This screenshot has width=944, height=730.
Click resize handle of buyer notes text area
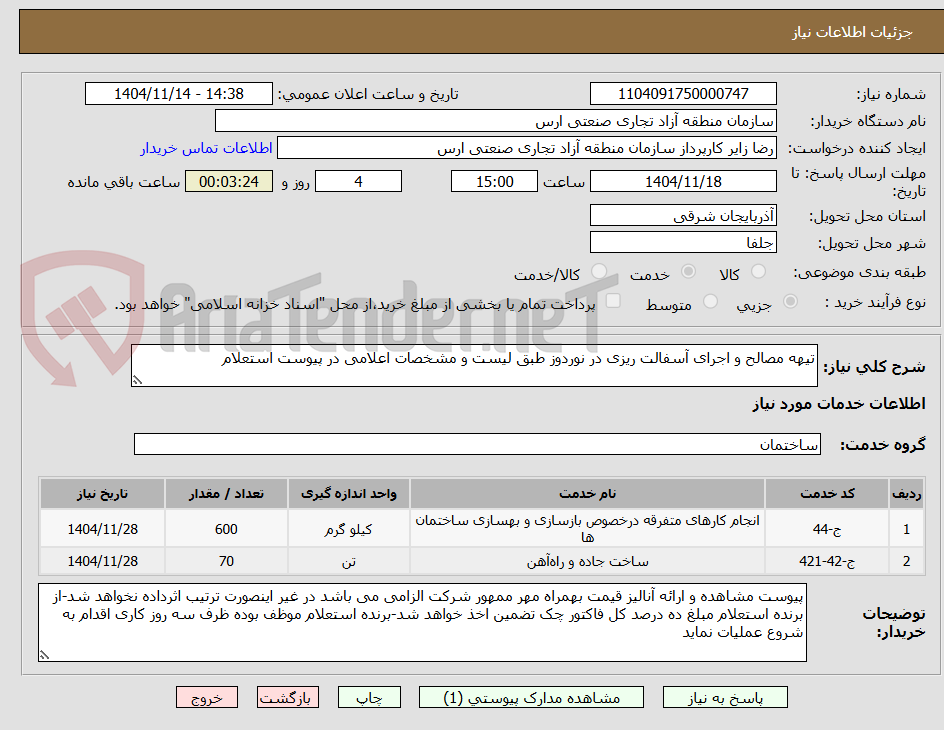pos(44,655)
